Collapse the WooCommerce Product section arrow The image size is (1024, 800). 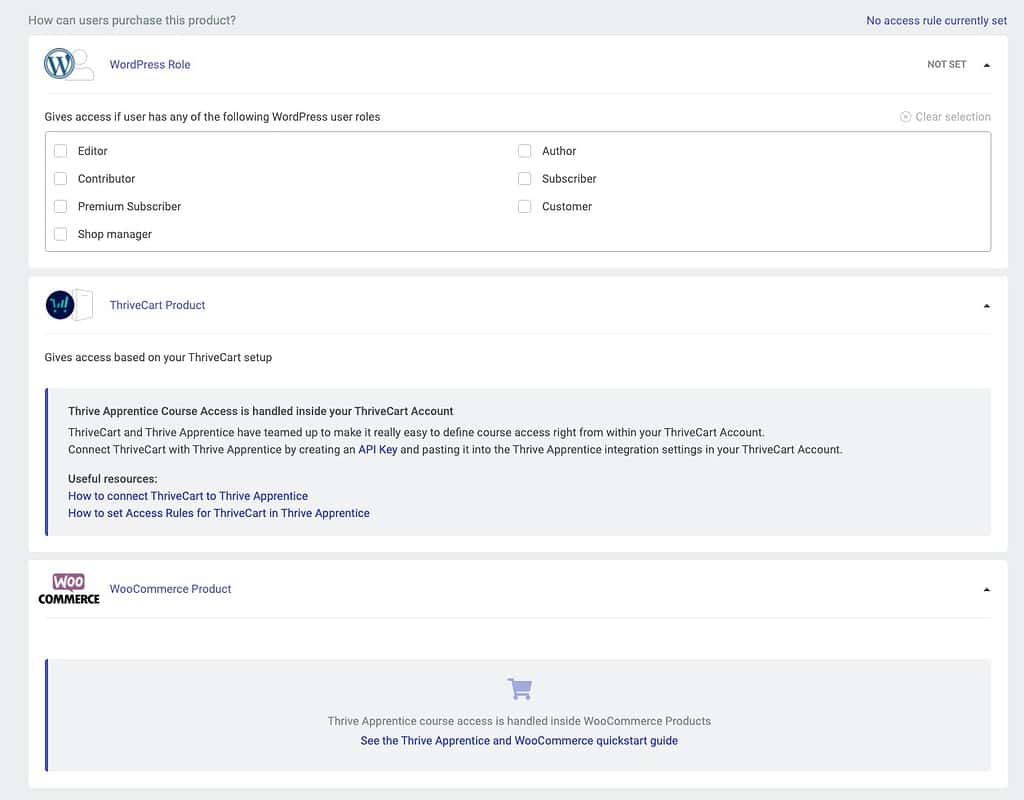(987, 590)
